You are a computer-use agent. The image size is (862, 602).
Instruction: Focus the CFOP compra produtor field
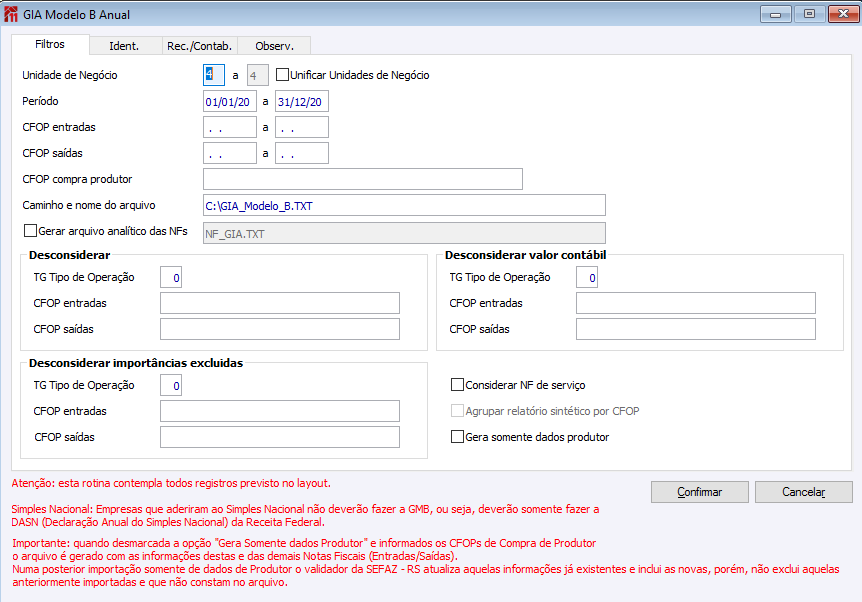pyautogui.click(x=363, y=179)
